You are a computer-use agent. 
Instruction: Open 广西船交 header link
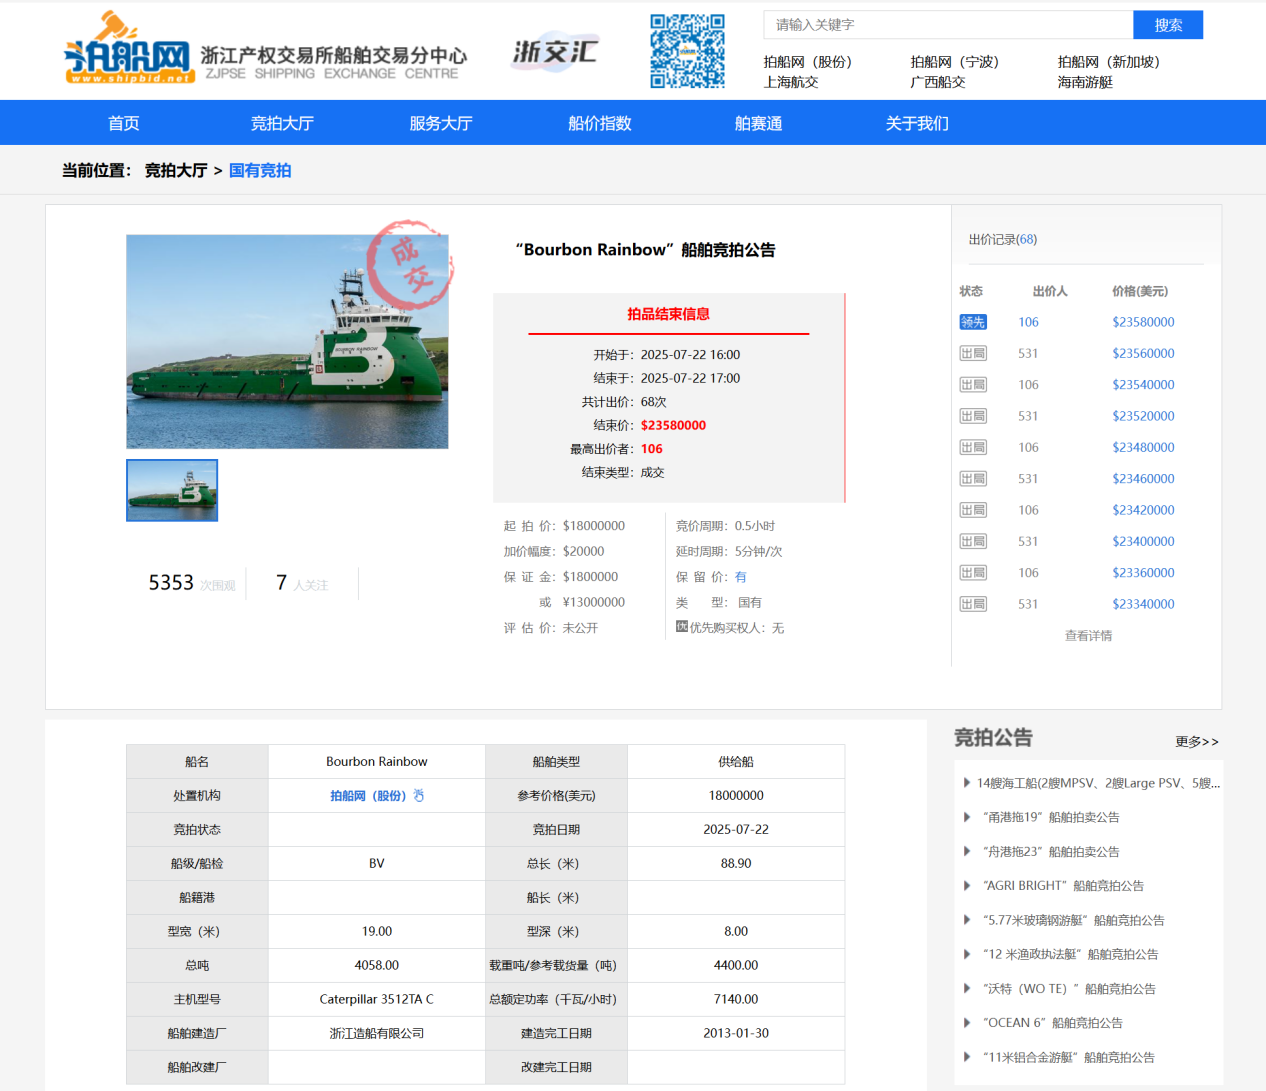(x=938, y=82)
